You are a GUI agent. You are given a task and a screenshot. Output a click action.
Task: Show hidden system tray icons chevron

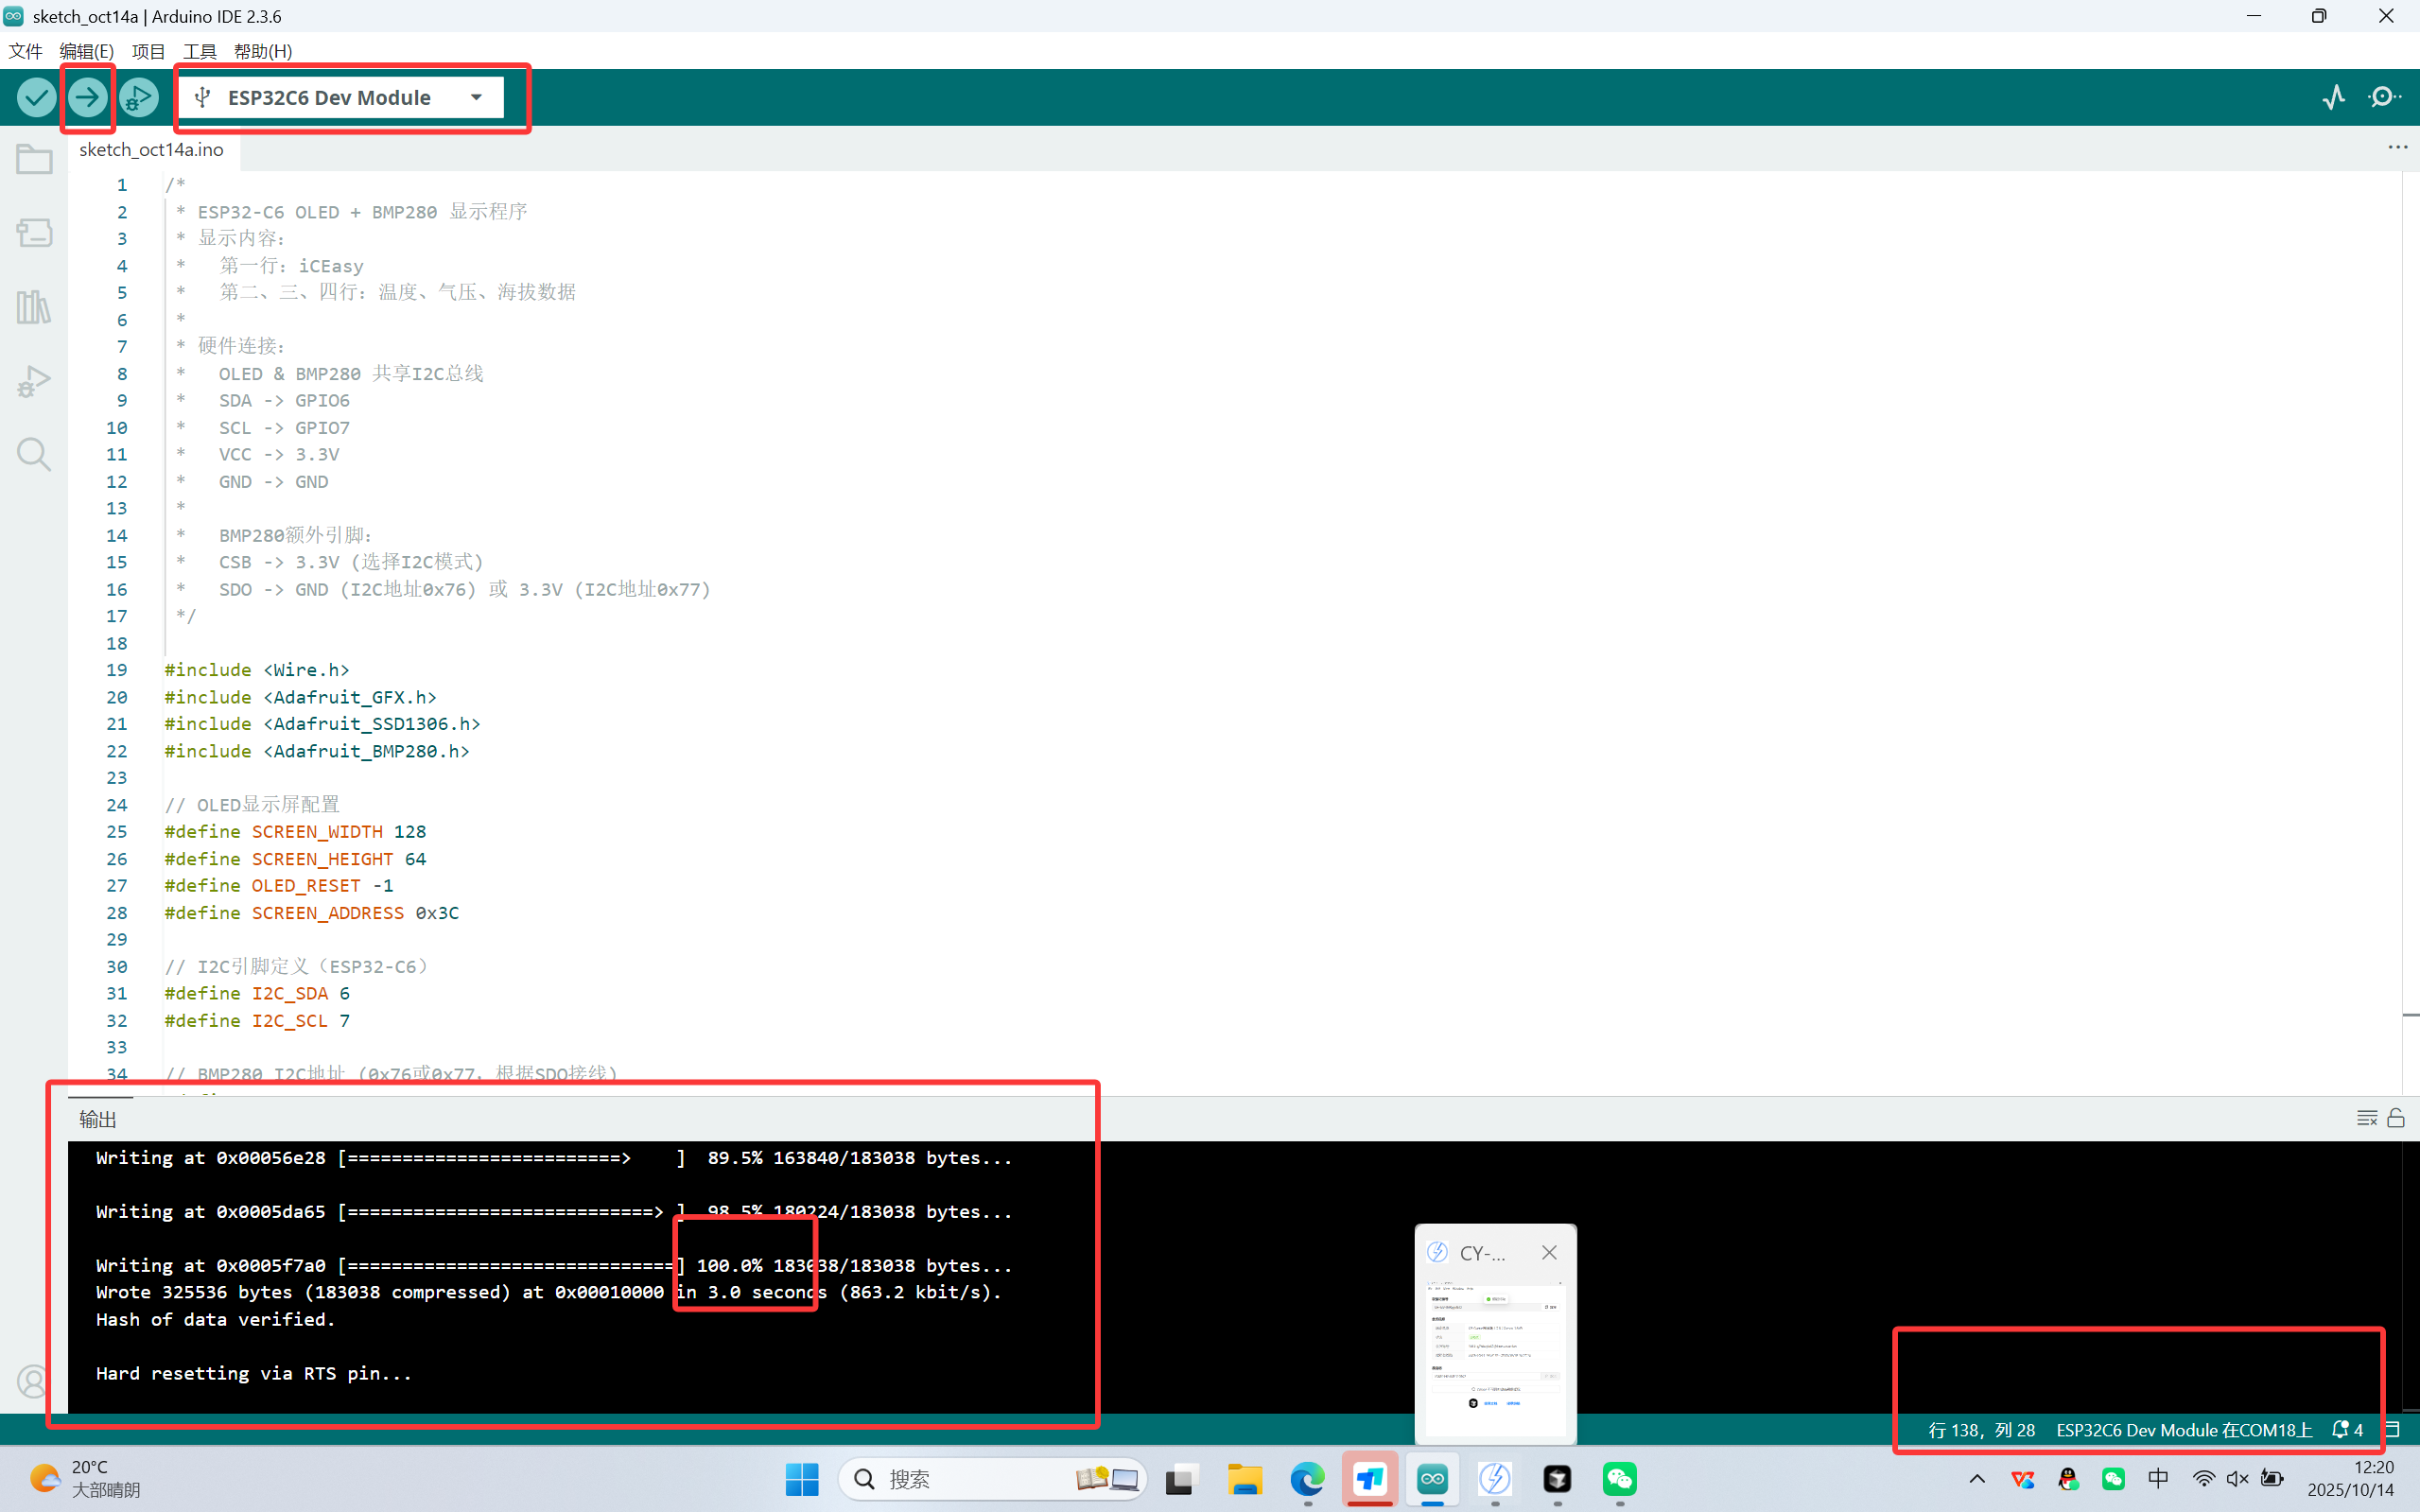[x=1977, y=1479]
